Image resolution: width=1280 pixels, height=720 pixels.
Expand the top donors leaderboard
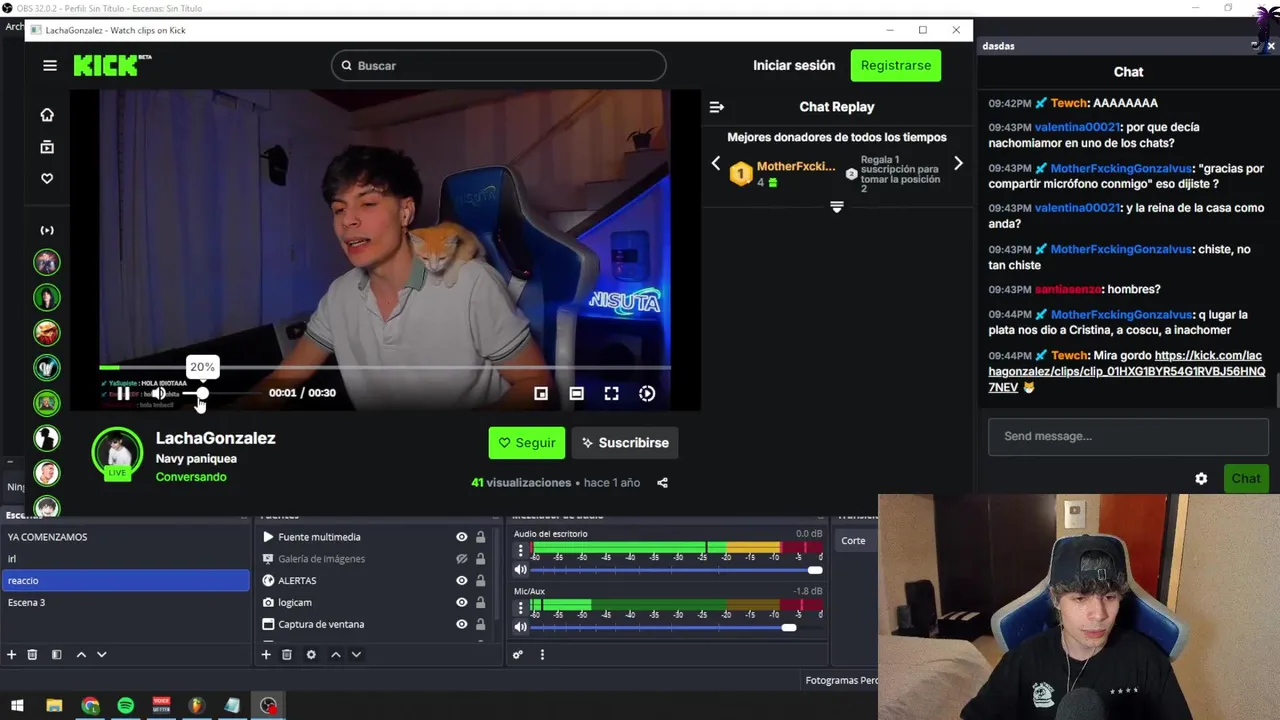(x=837, y=207)
